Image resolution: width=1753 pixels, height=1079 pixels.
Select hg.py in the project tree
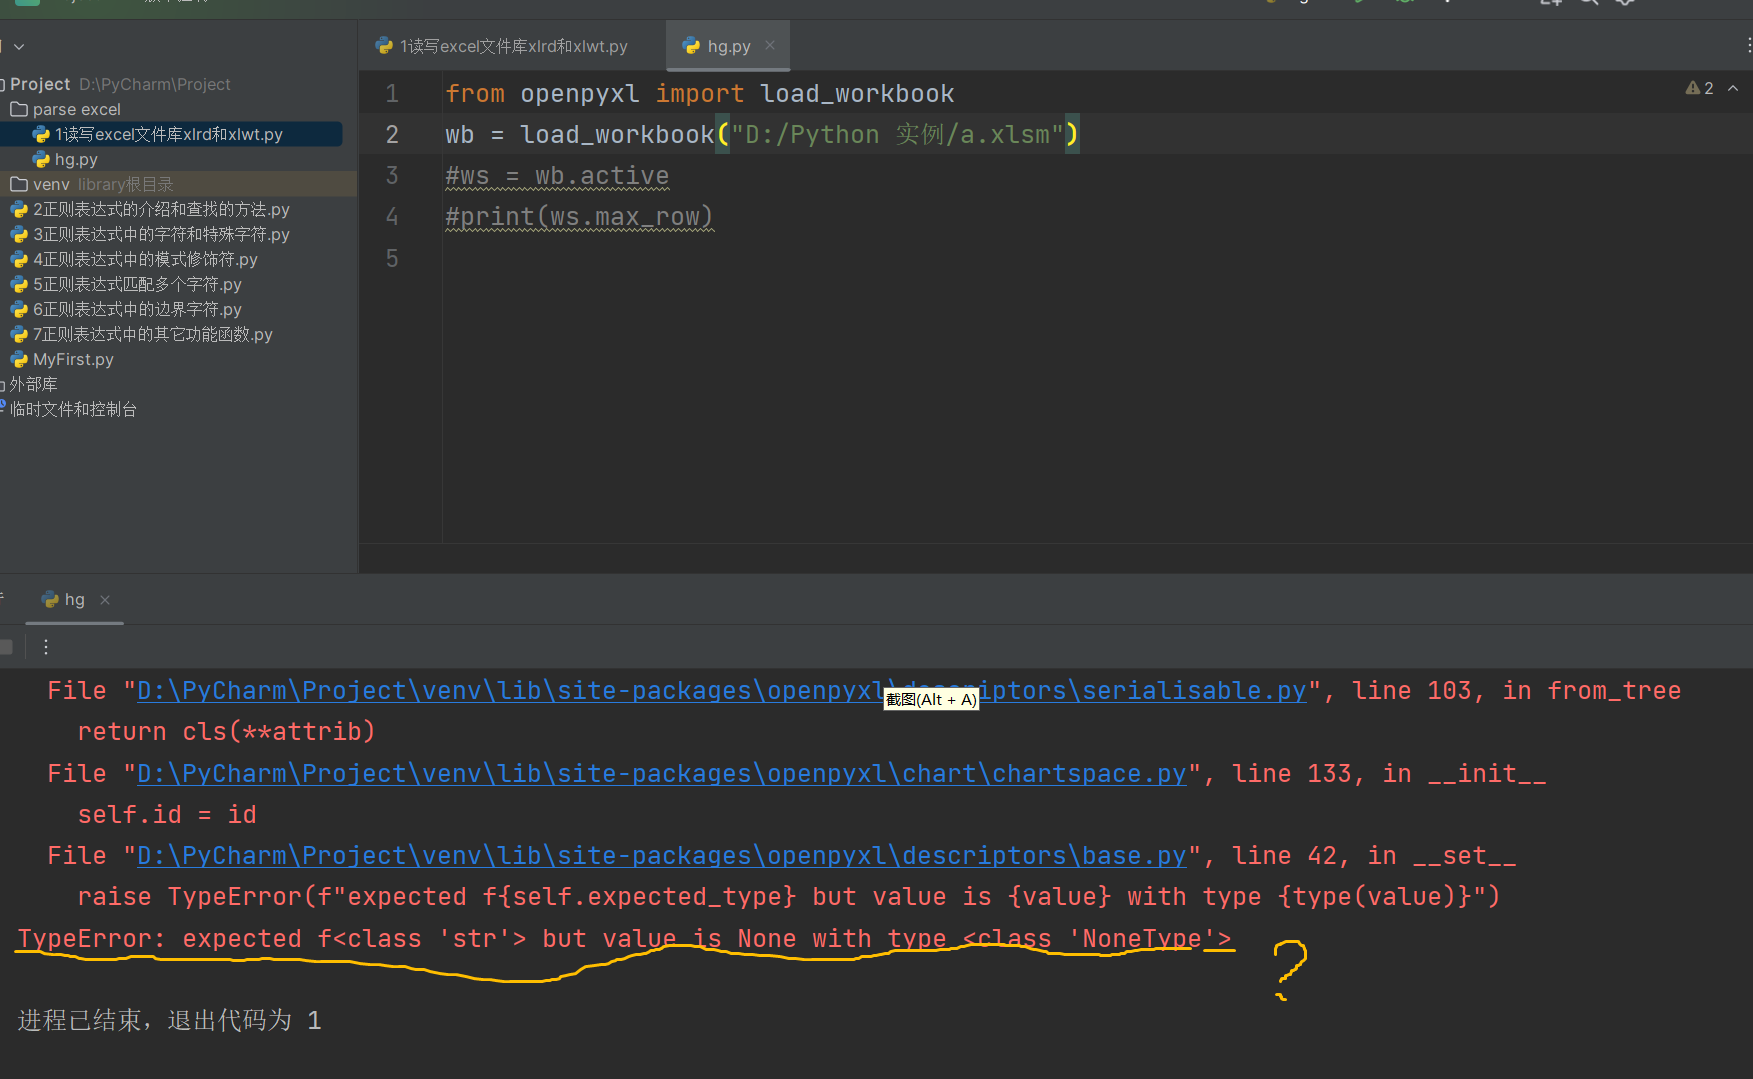point(76,159)
